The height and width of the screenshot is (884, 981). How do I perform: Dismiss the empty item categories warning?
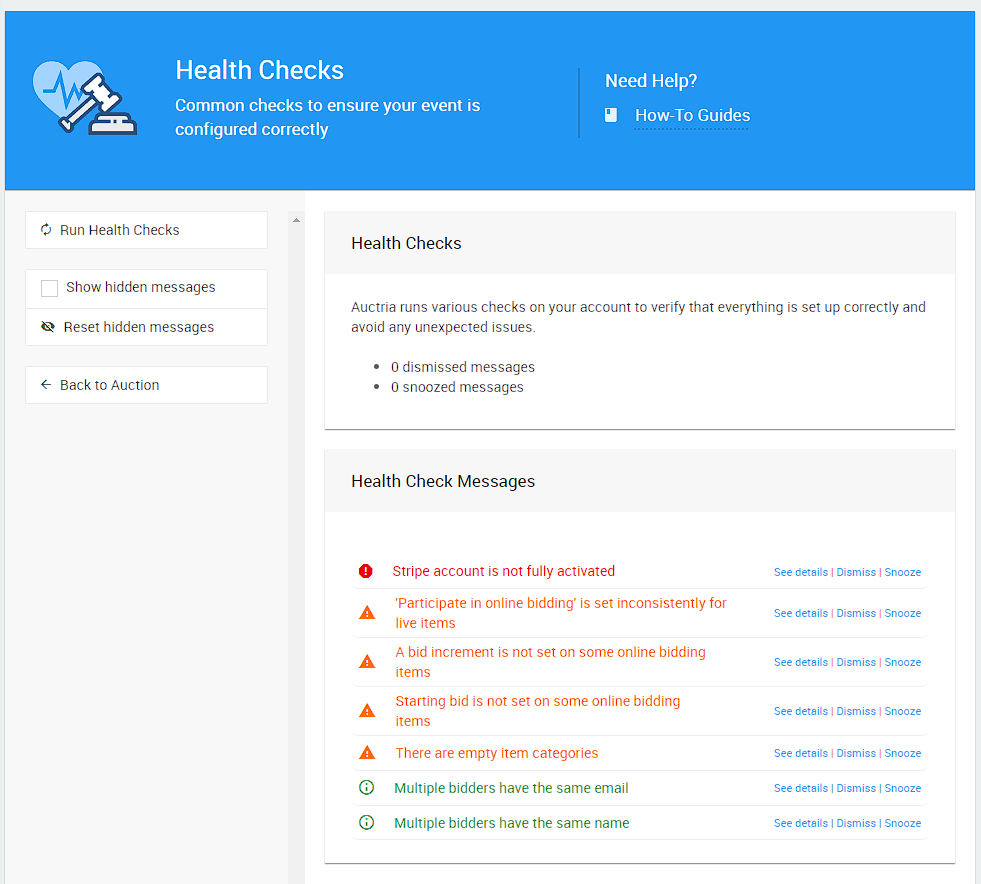[856, 754]
